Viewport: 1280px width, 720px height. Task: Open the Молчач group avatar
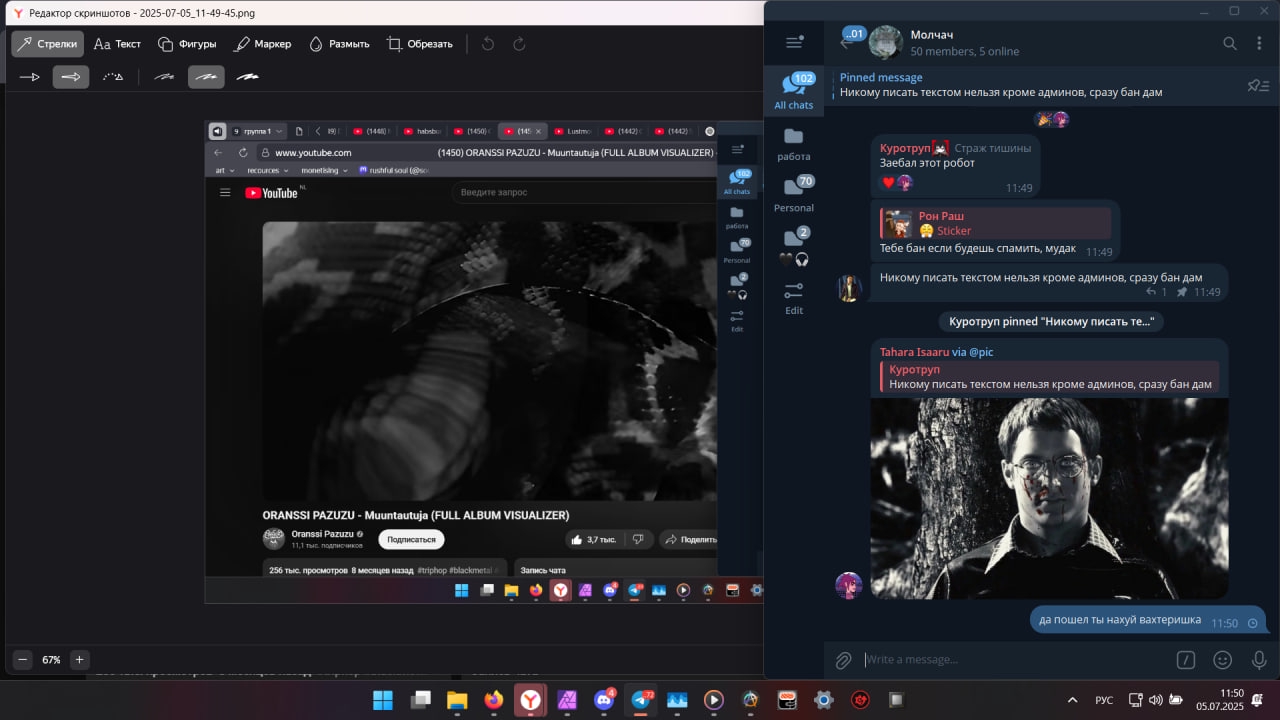(886, 43)
